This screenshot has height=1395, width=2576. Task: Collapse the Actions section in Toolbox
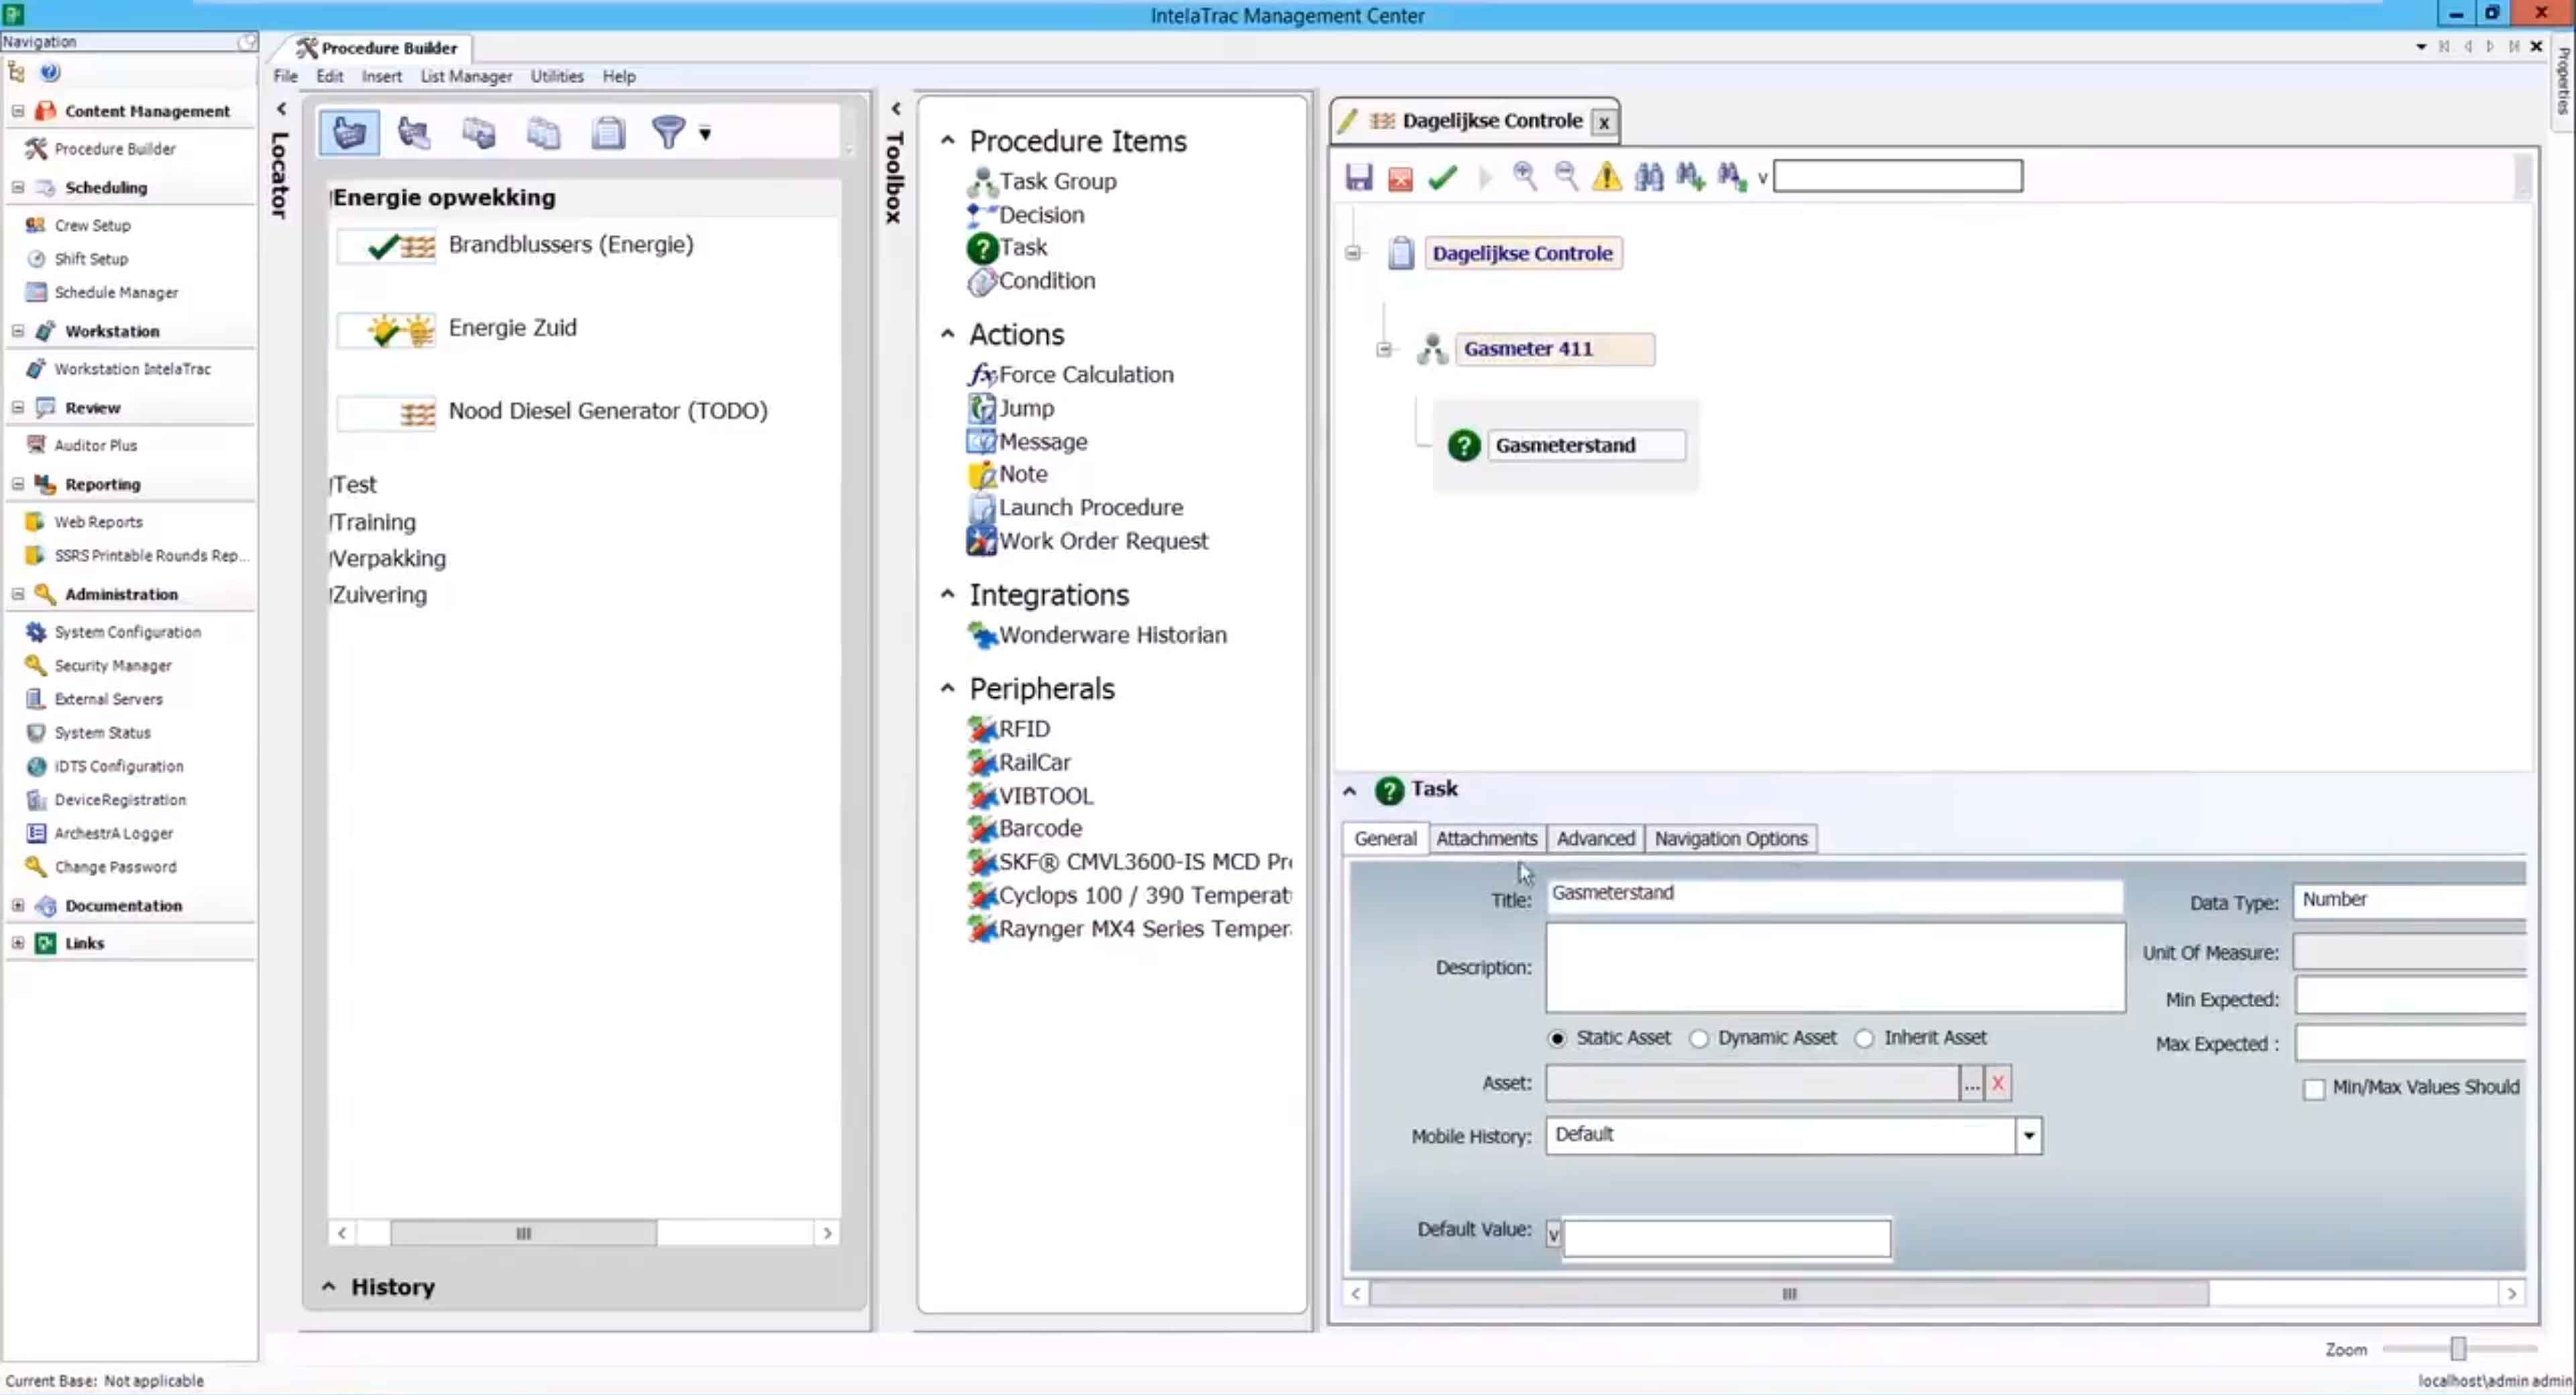(947, 334)
